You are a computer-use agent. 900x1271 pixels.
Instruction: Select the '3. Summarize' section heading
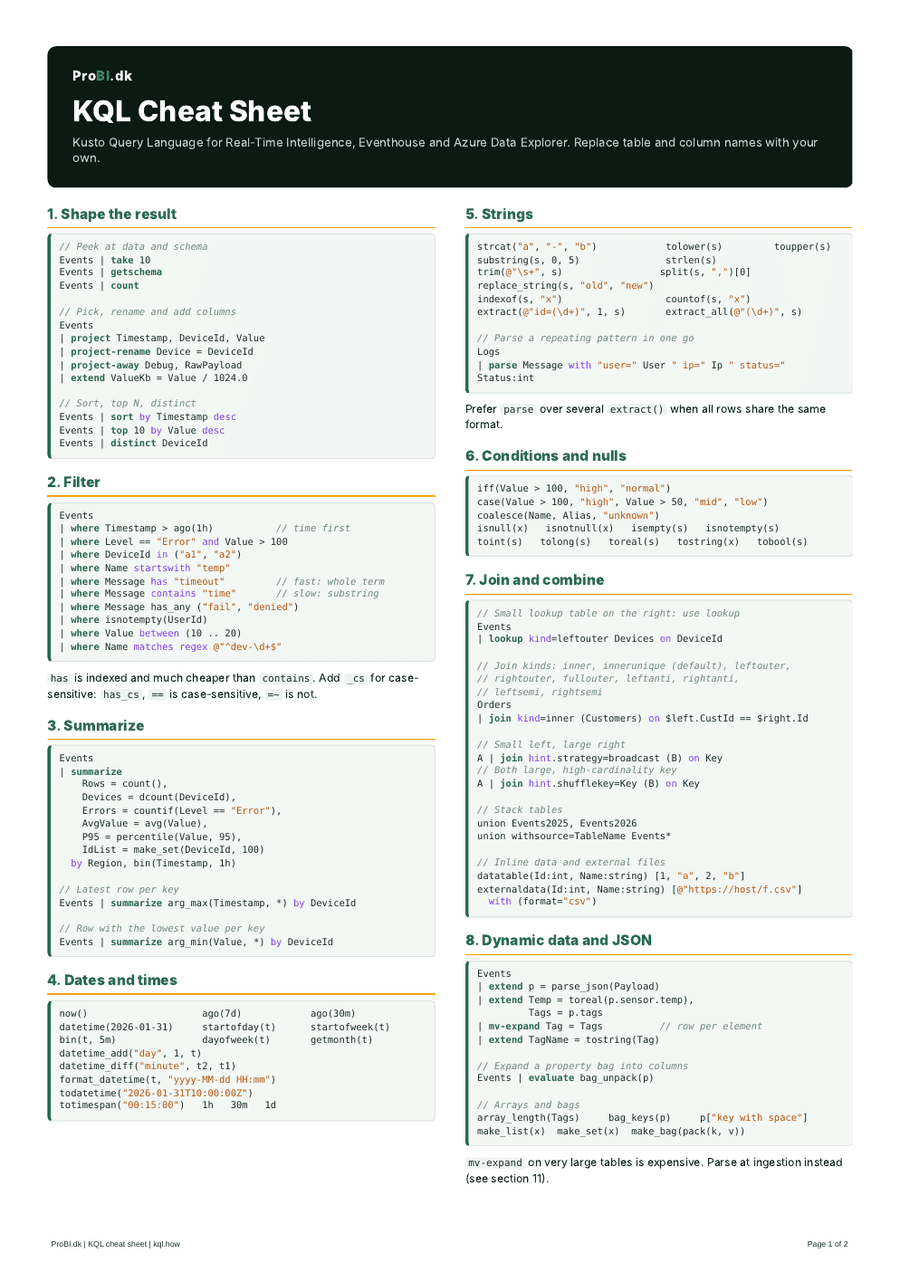click(95, 725)
